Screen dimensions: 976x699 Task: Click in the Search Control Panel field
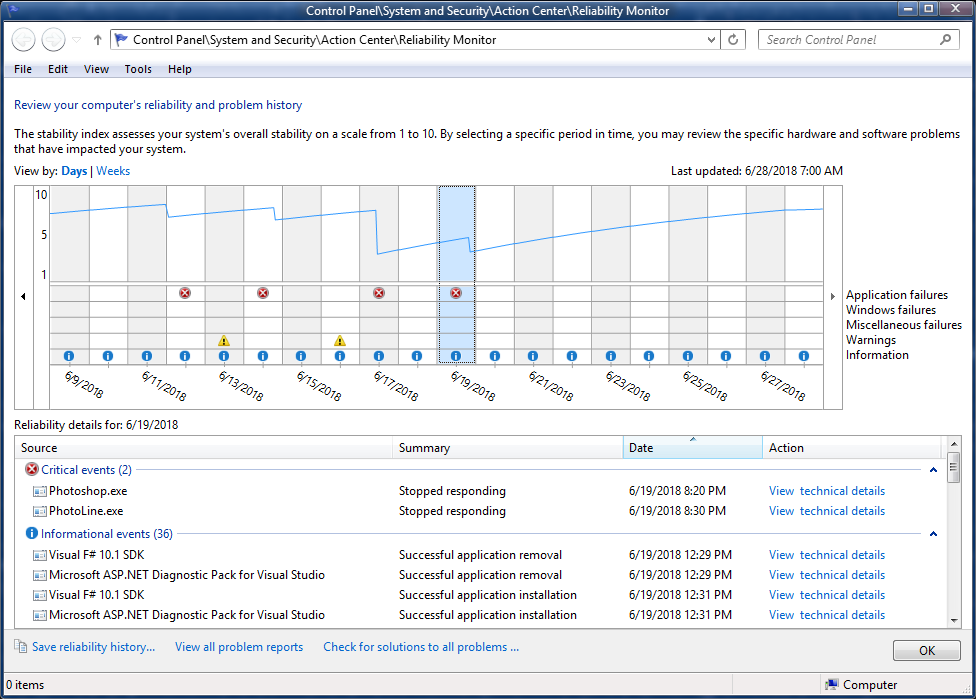(x=850, y=40)
